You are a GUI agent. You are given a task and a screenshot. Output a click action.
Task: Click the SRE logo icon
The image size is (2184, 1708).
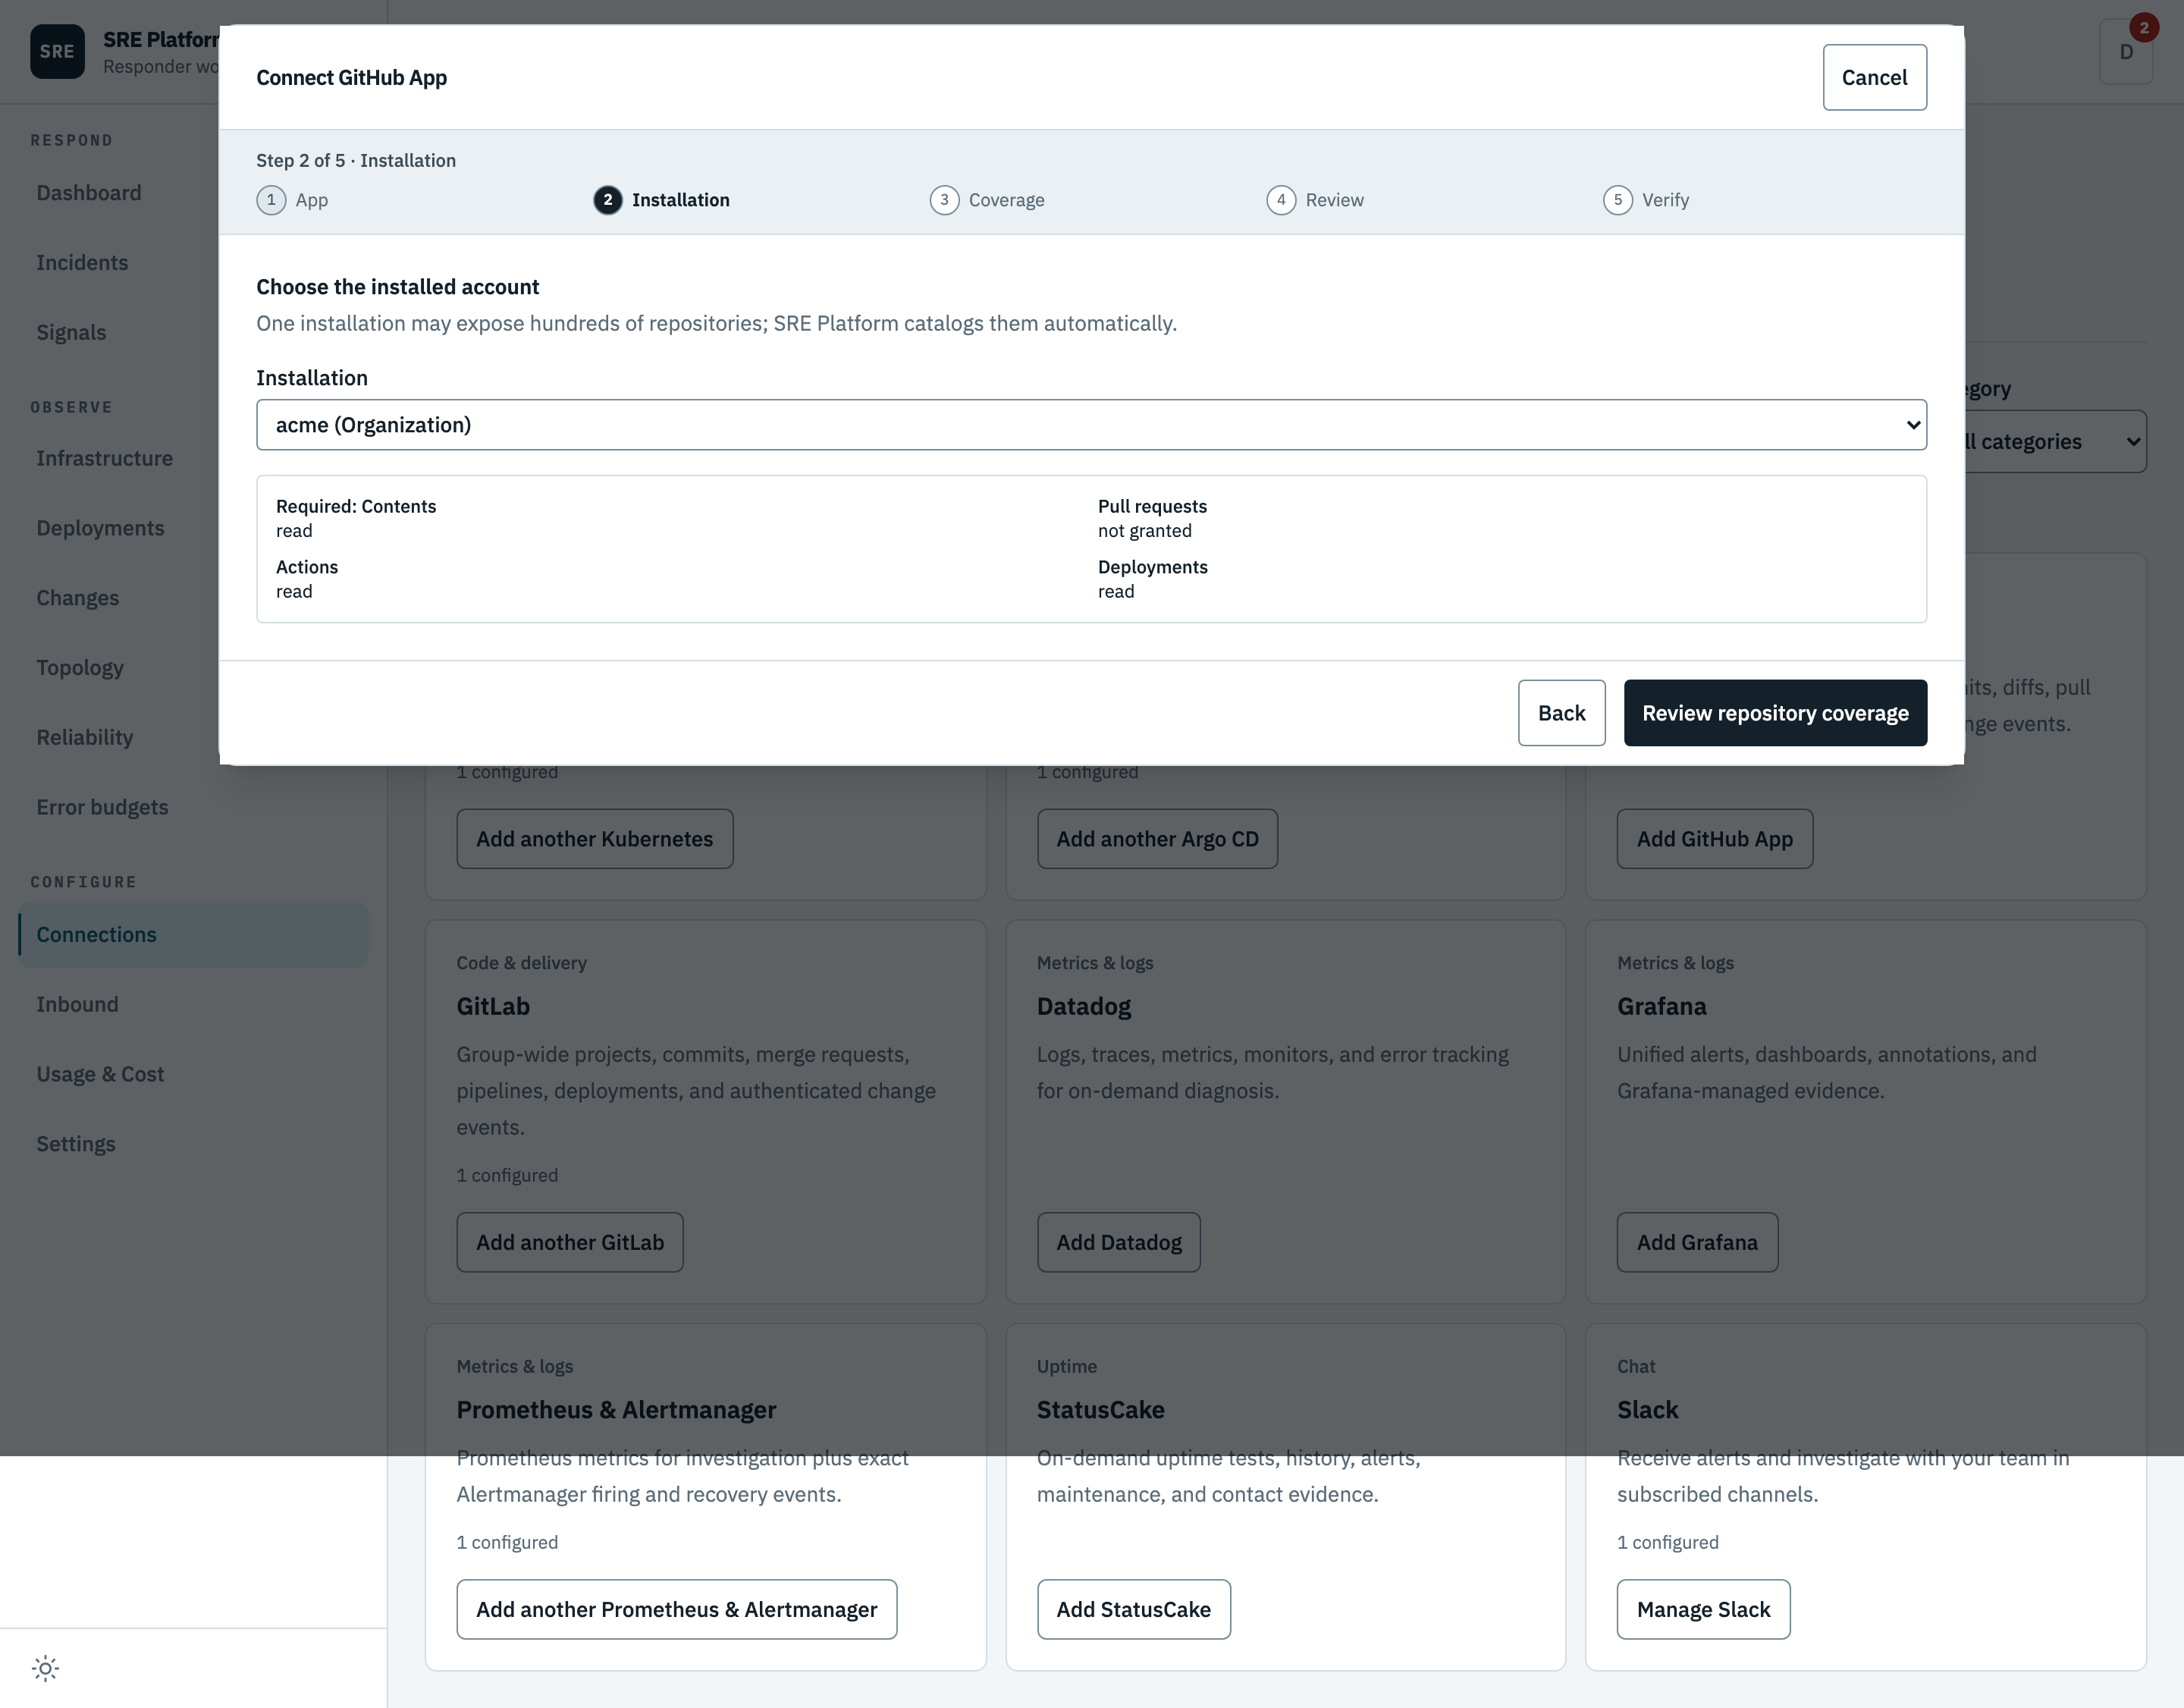click(x=57, y=51)
